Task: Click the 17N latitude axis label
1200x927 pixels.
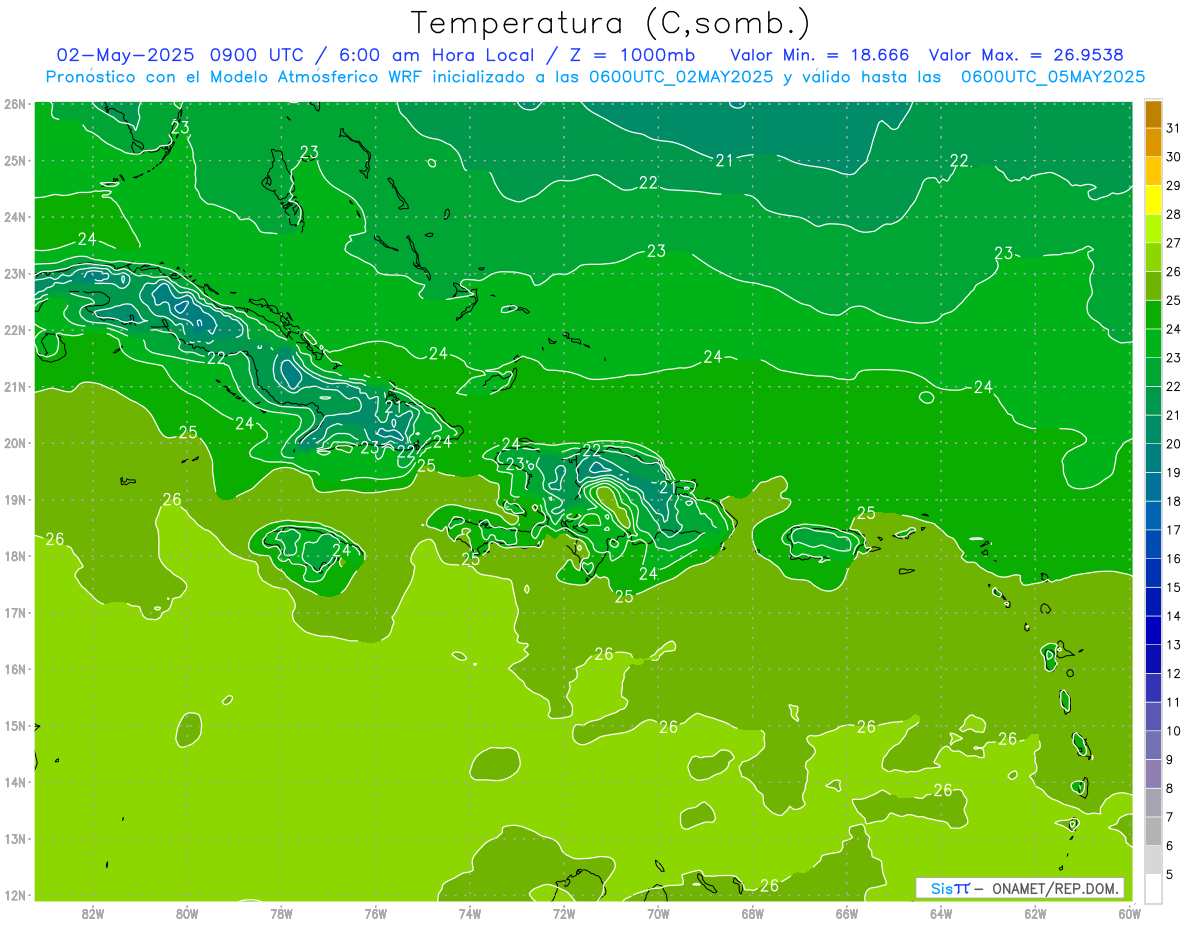Action: 14,612
